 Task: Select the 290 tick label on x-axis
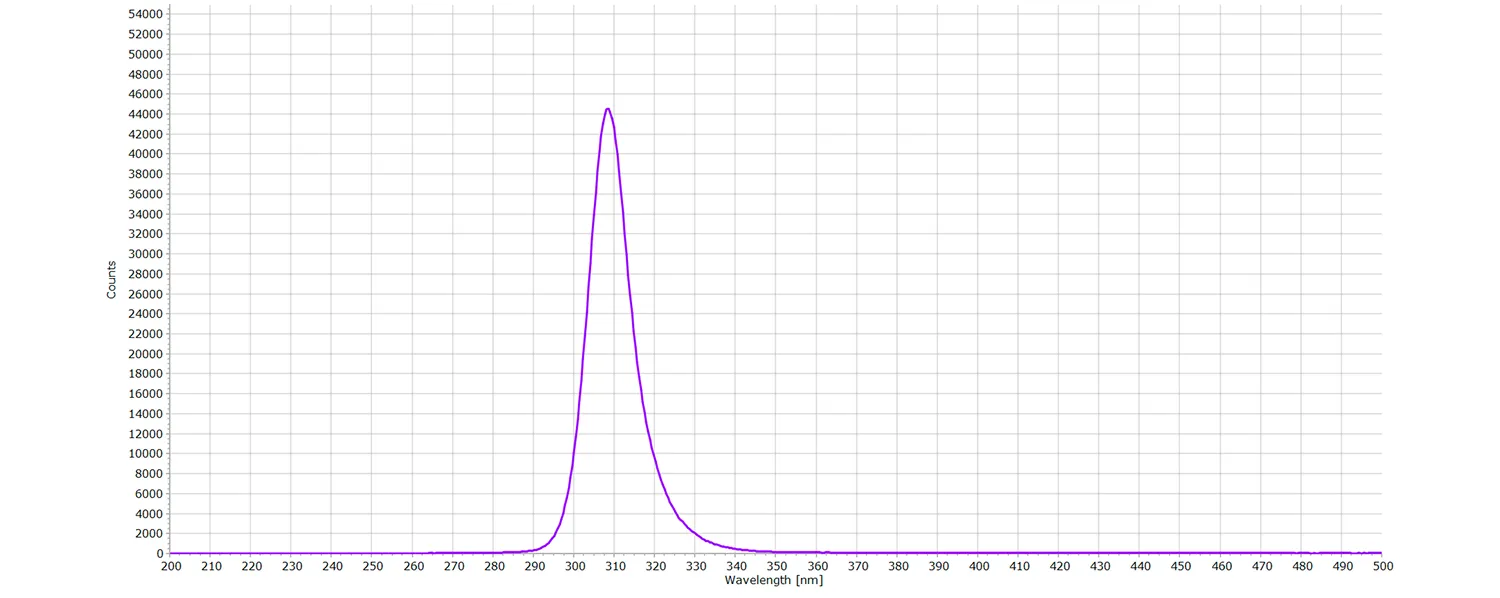534,565
